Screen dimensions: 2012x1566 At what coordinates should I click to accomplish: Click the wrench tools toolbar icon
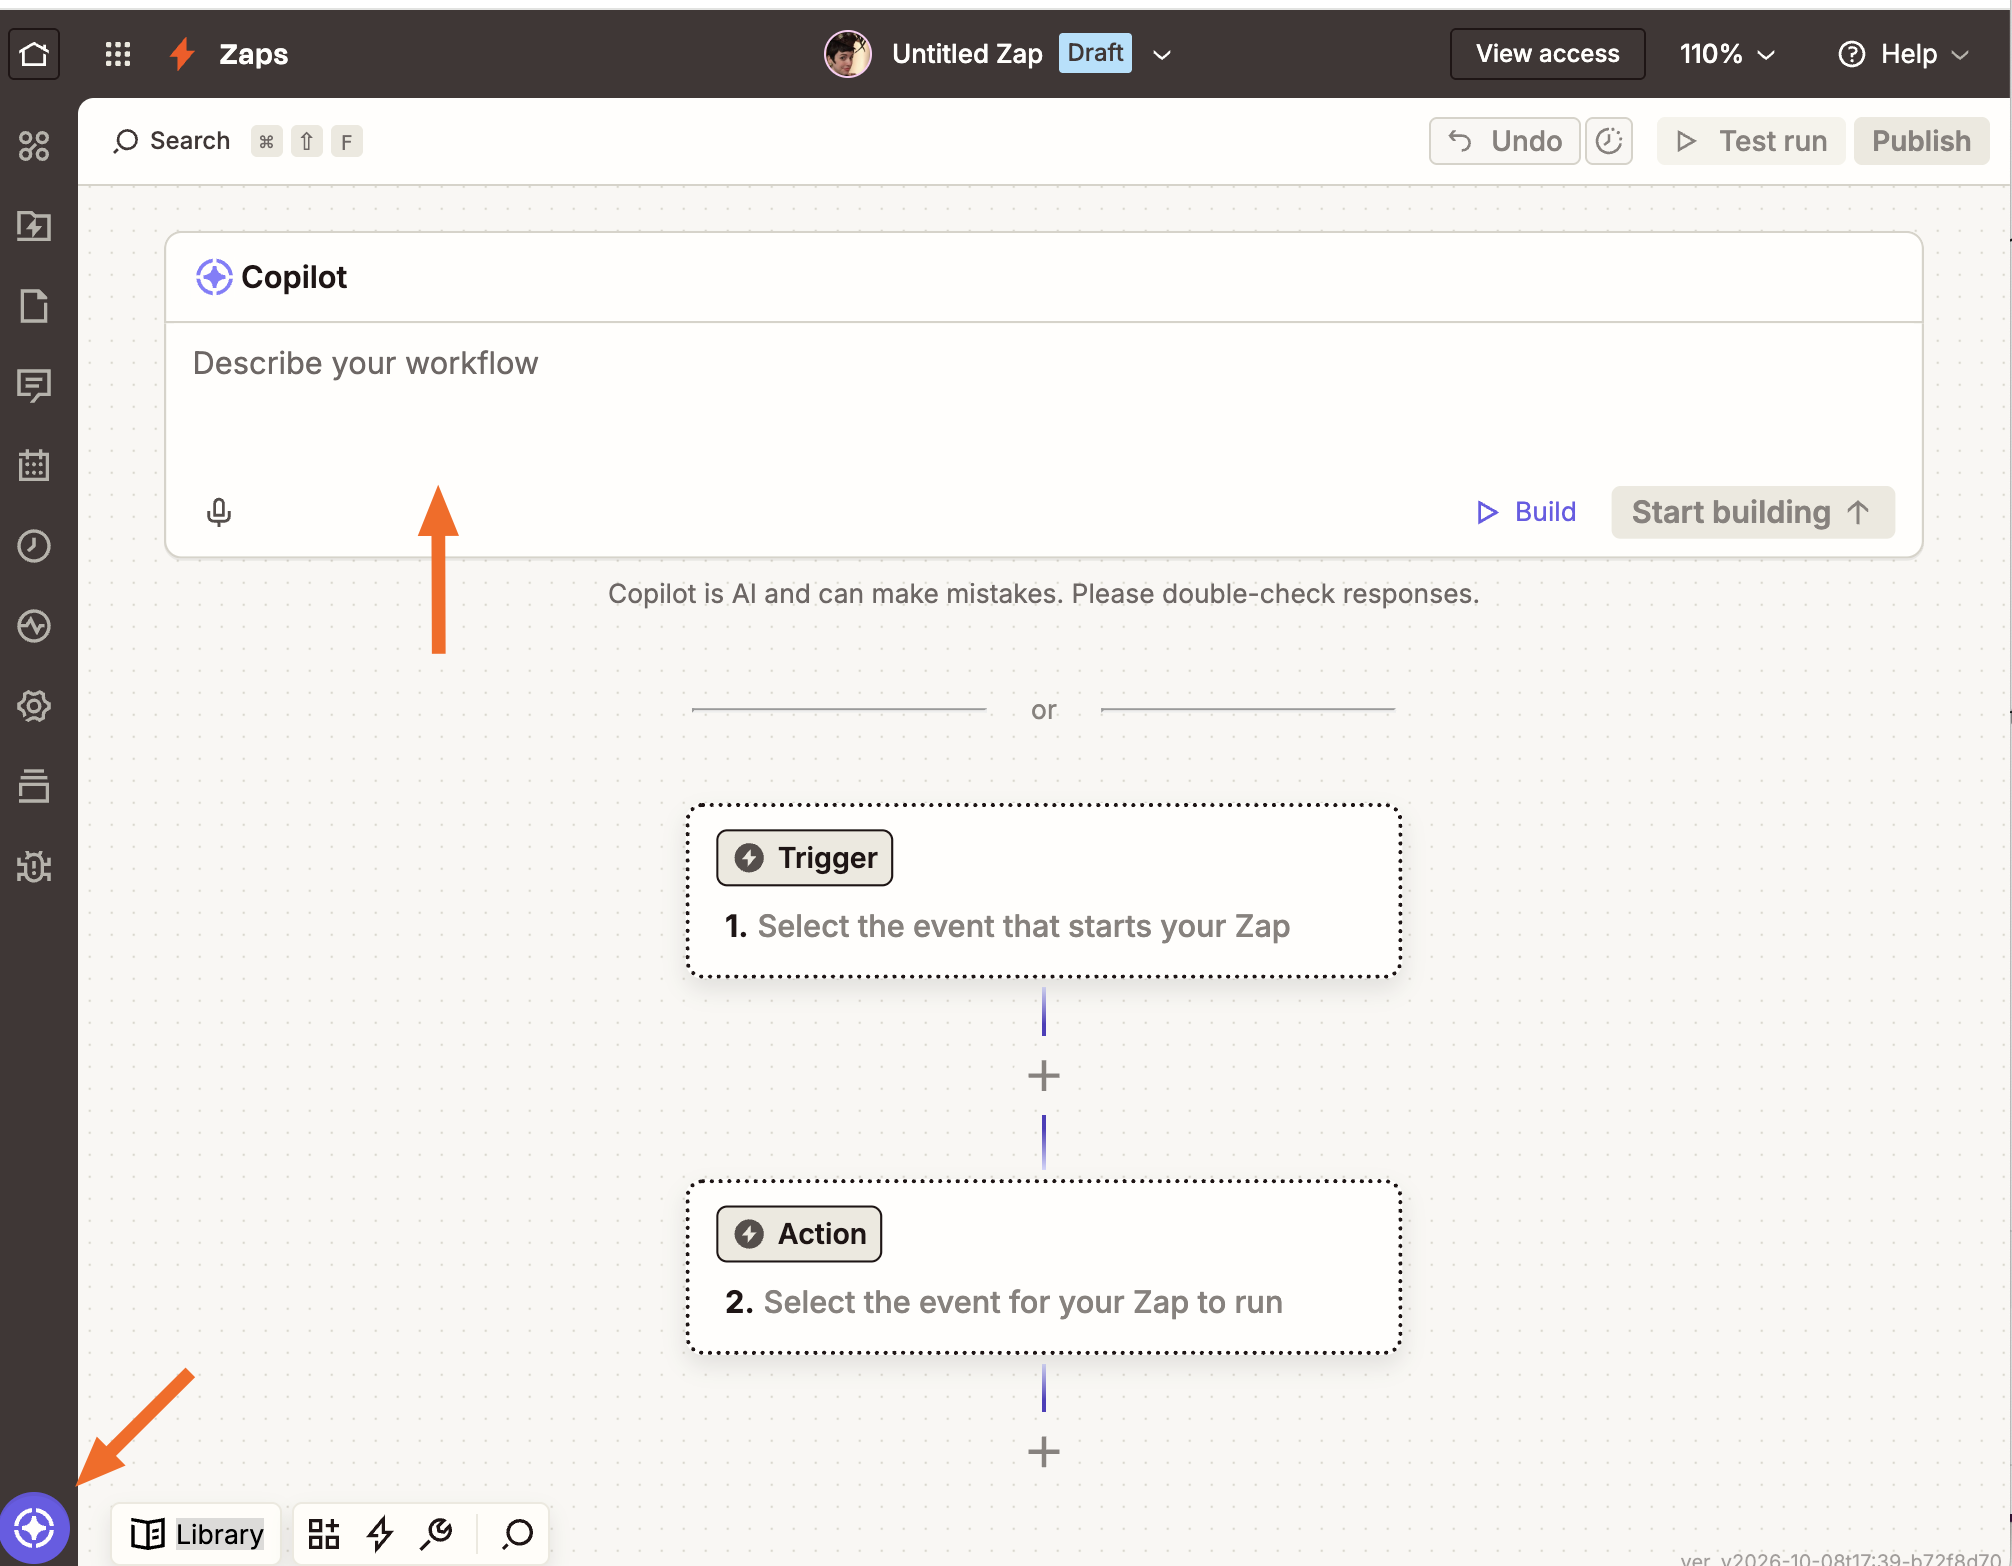coord(437,1533)
